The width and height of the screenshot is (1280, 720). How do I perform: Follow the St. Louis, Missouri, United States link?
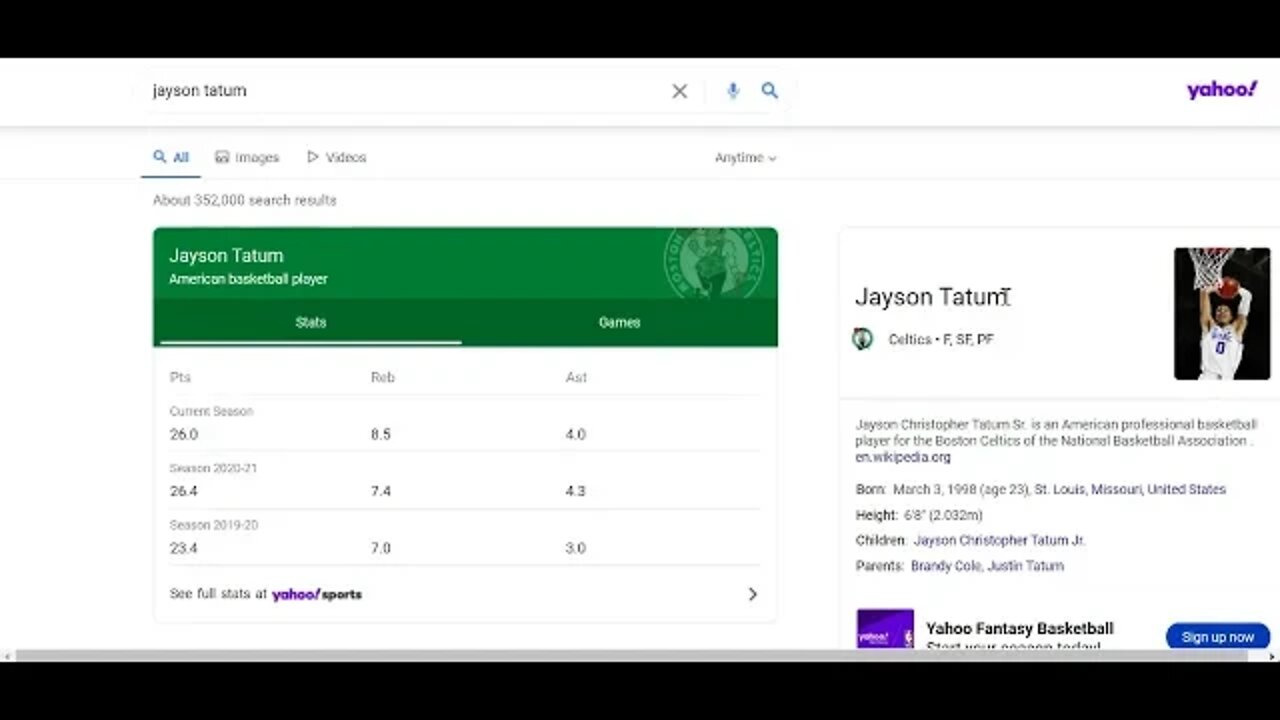click(x=1130, y=489)
